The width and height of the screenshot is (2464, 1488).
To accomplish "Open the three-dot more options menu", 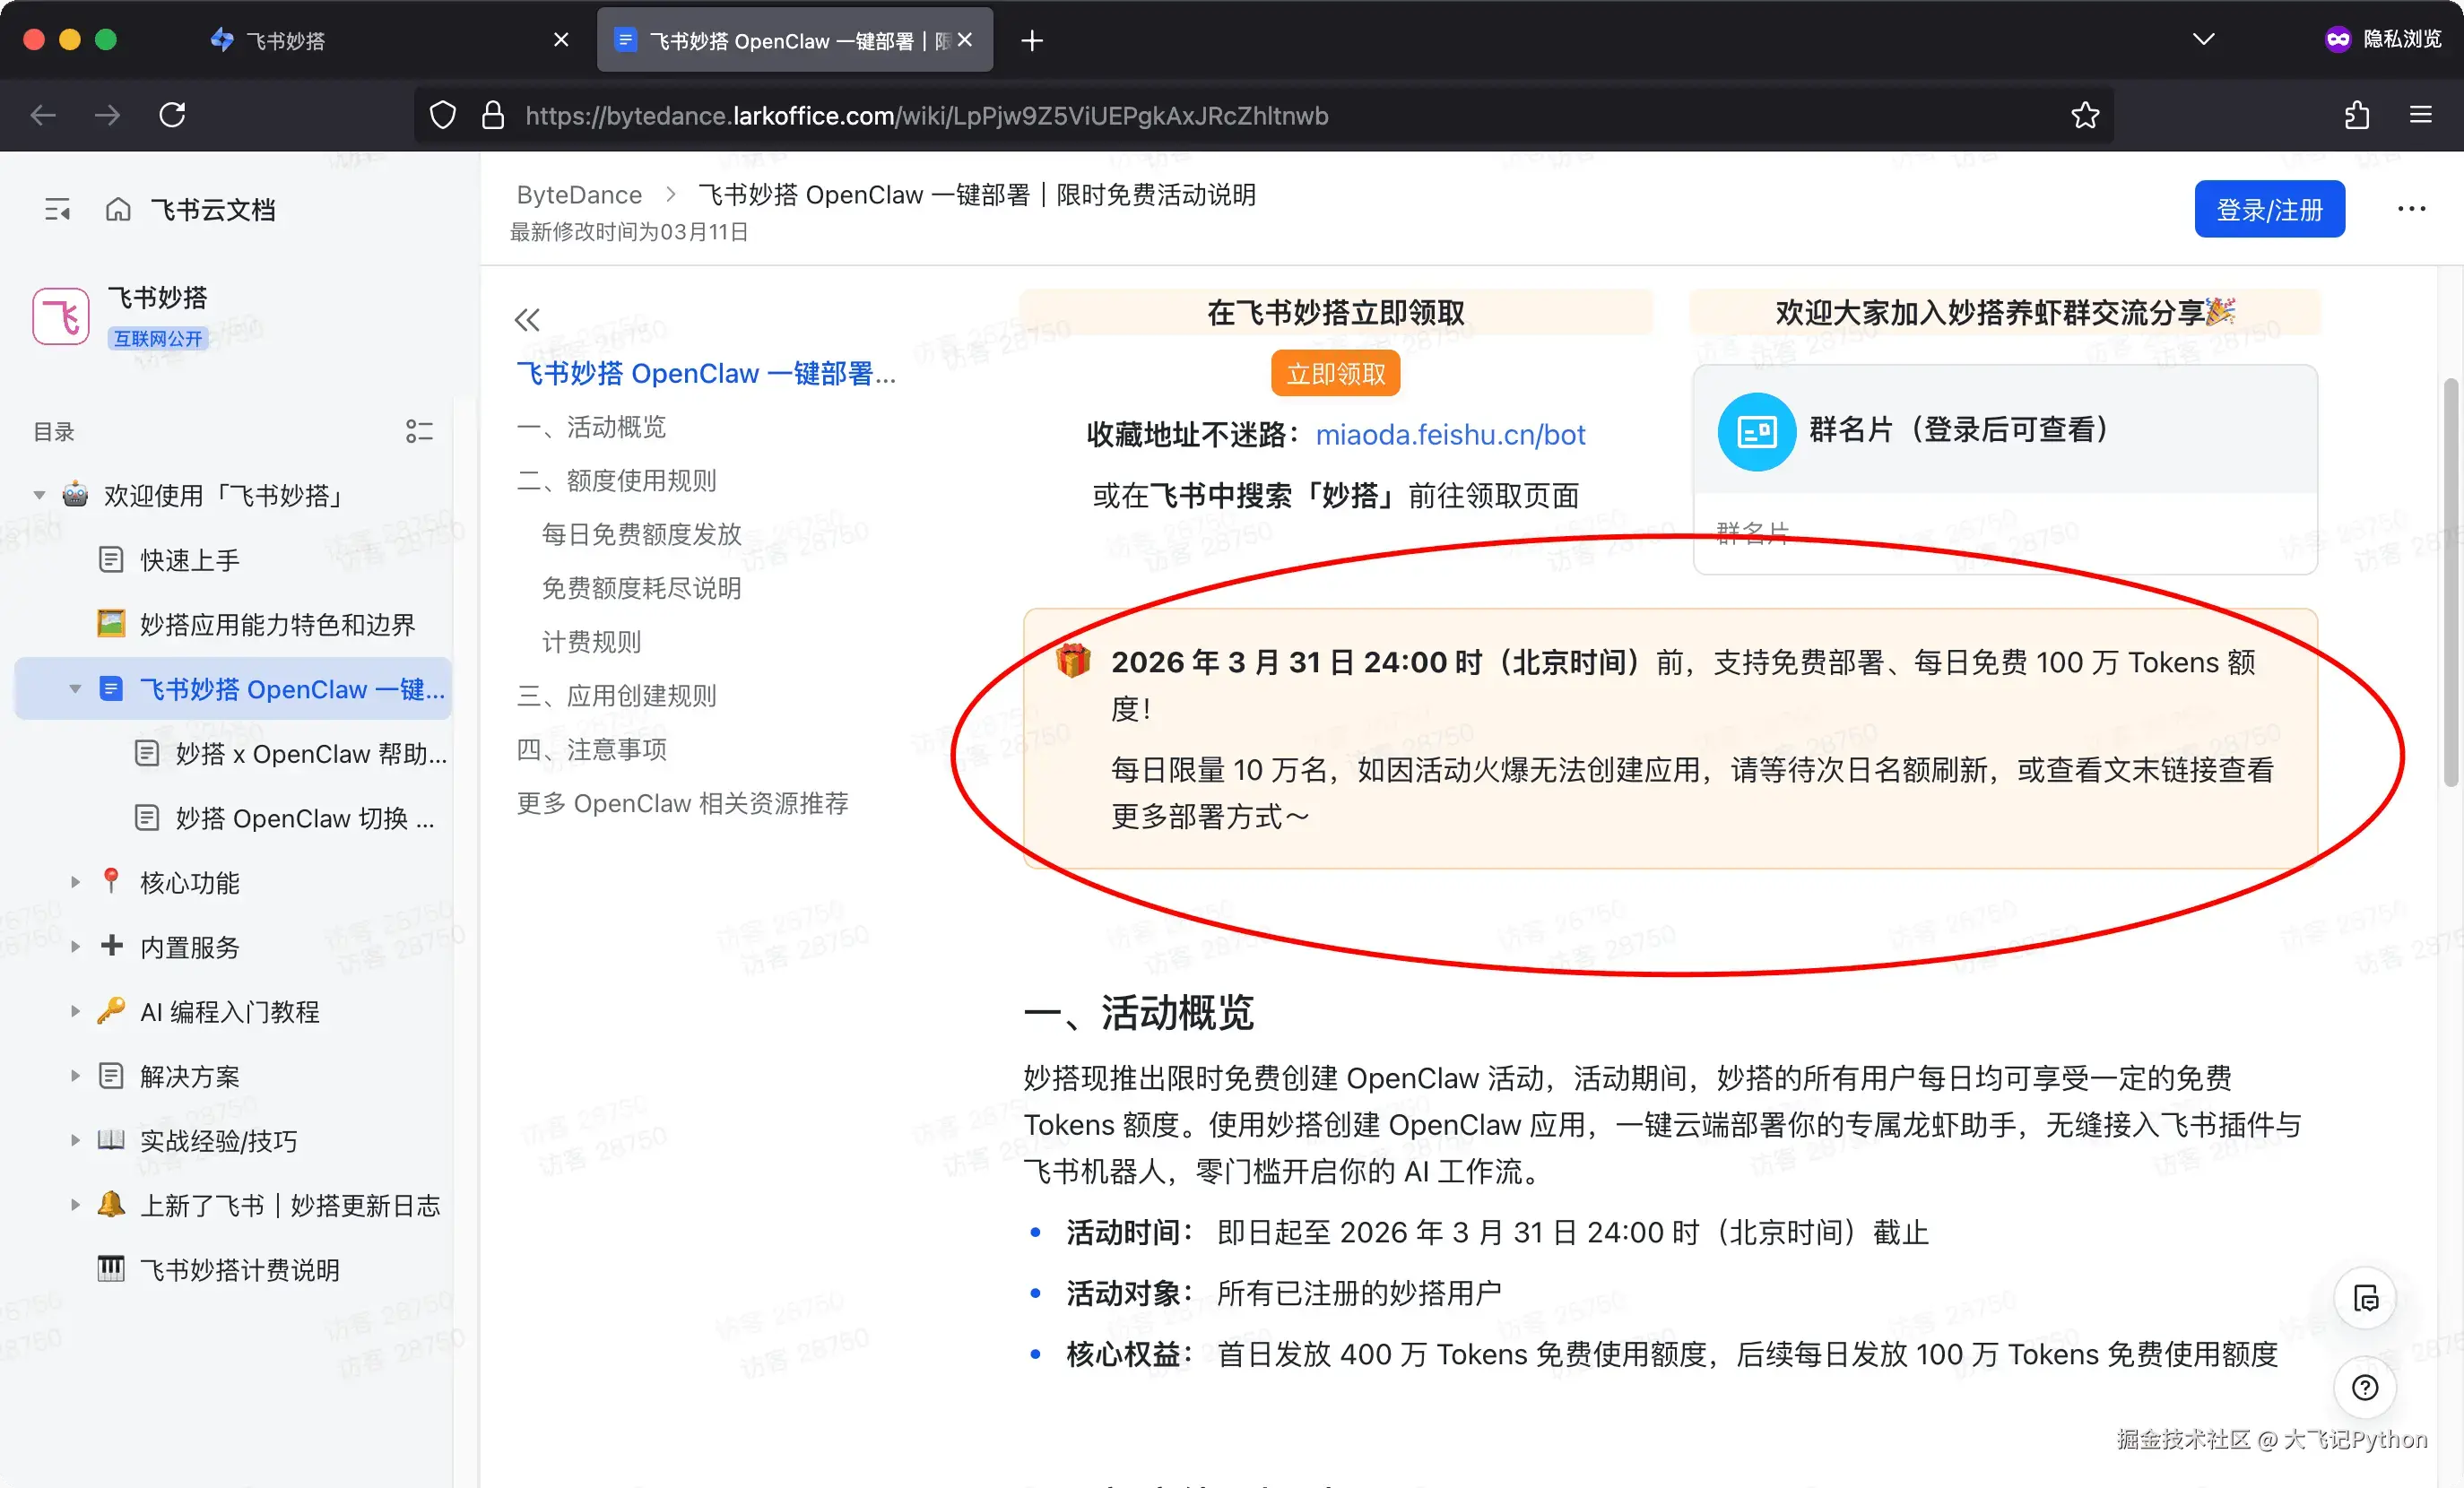I will (x=2411, y=209).
